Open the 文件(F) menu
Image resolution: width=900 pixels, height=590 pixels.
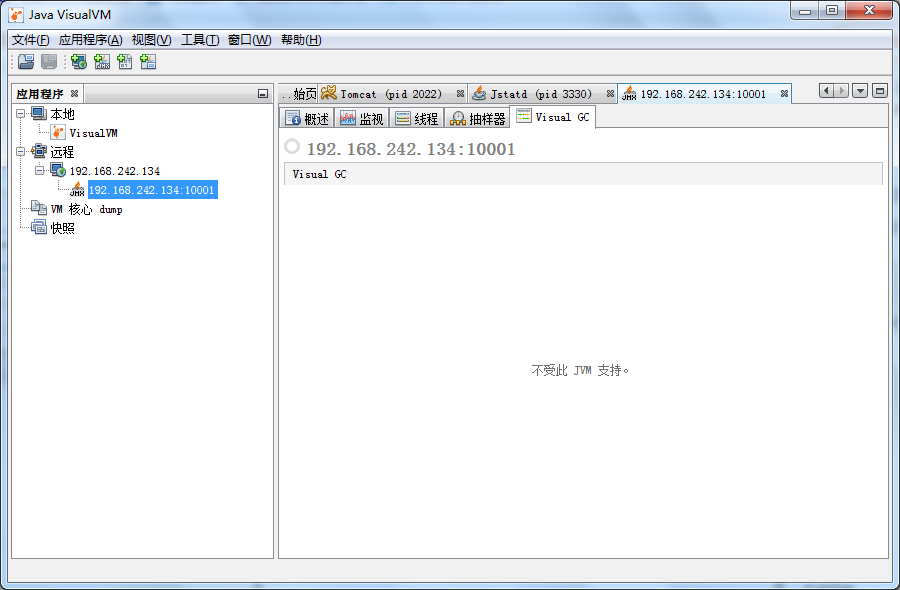tap(30, 40)
